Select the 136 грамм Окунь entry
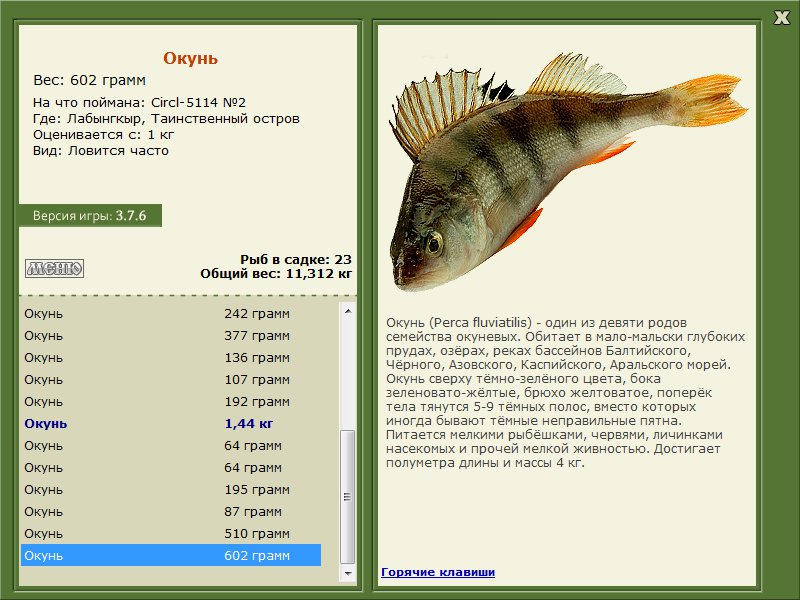 171,358
